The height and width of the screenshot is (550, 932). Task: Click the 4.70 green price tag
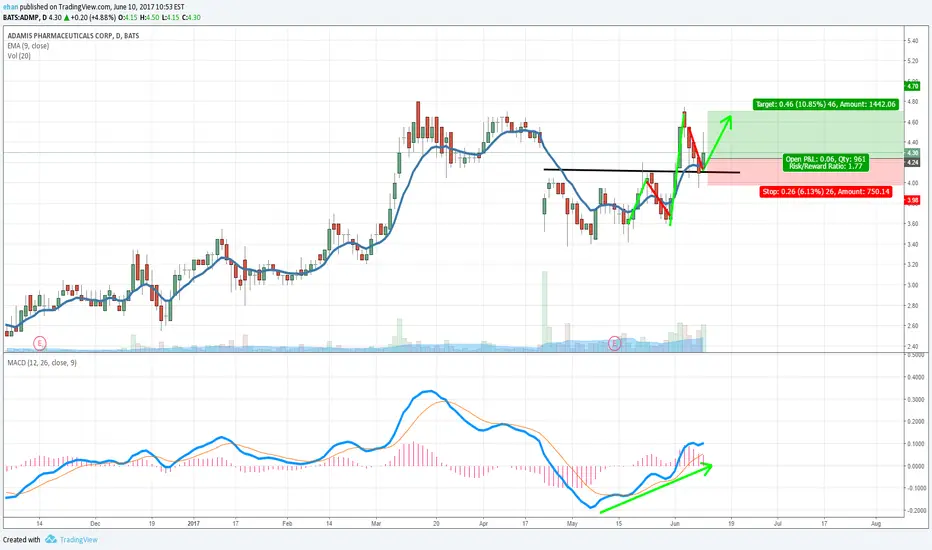click(912, 86)
